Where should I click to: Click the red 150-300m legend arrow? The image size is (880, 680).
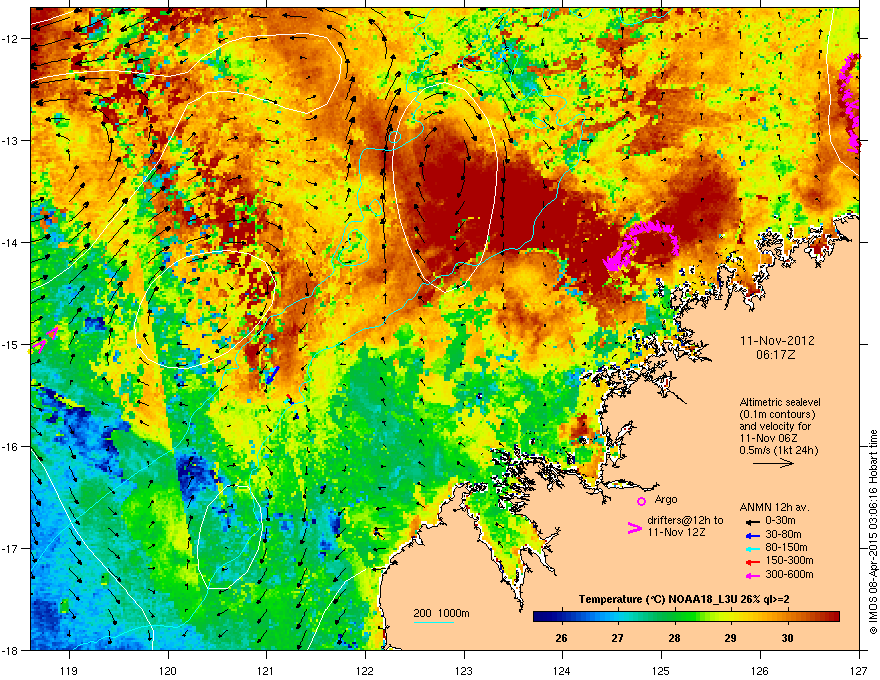[x=753, y=561]
